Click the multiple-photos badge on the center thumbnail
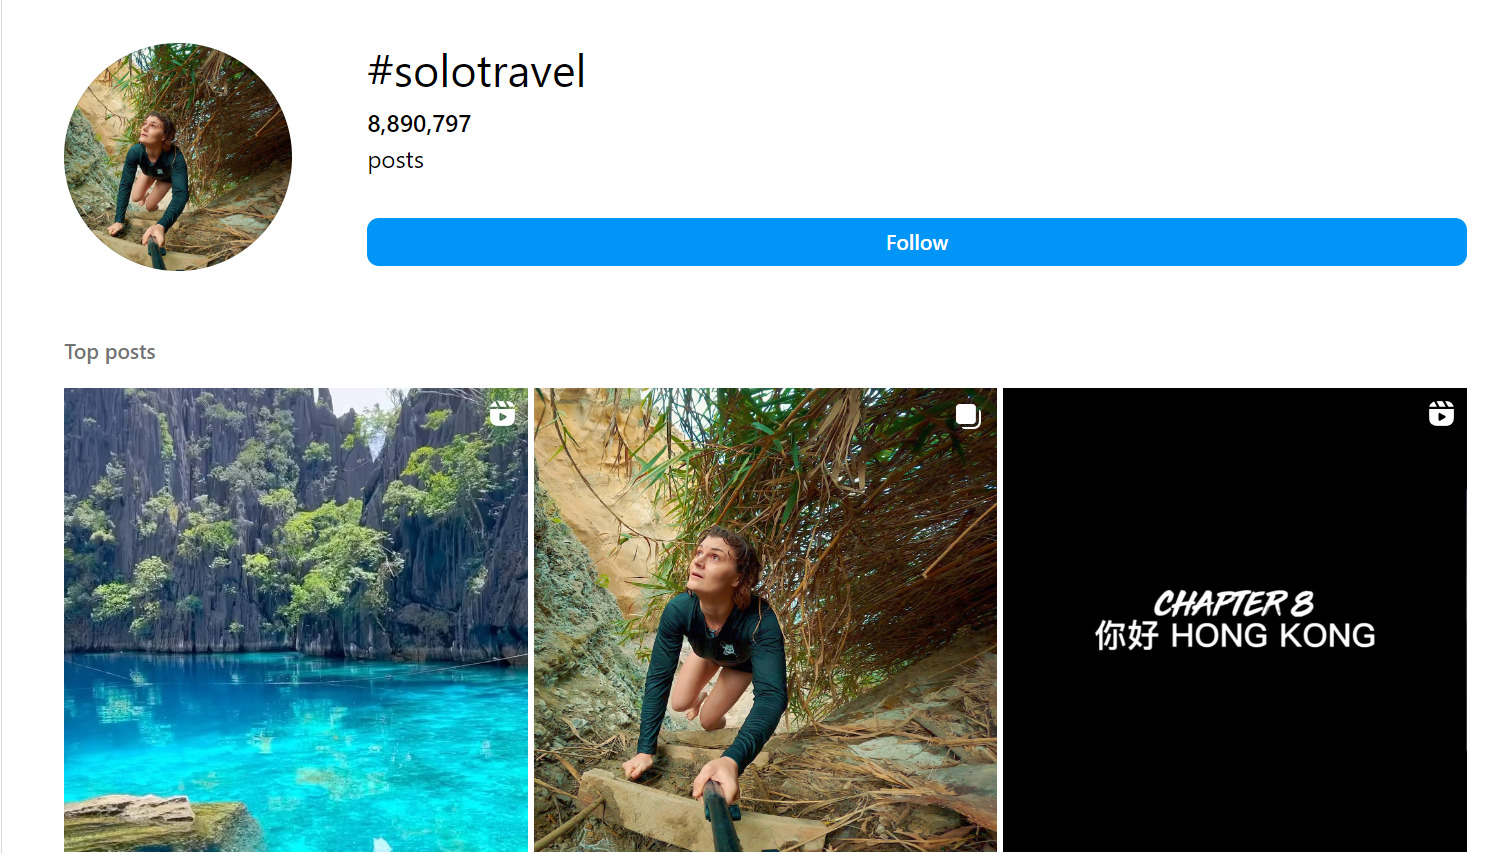 coord(967,415)
